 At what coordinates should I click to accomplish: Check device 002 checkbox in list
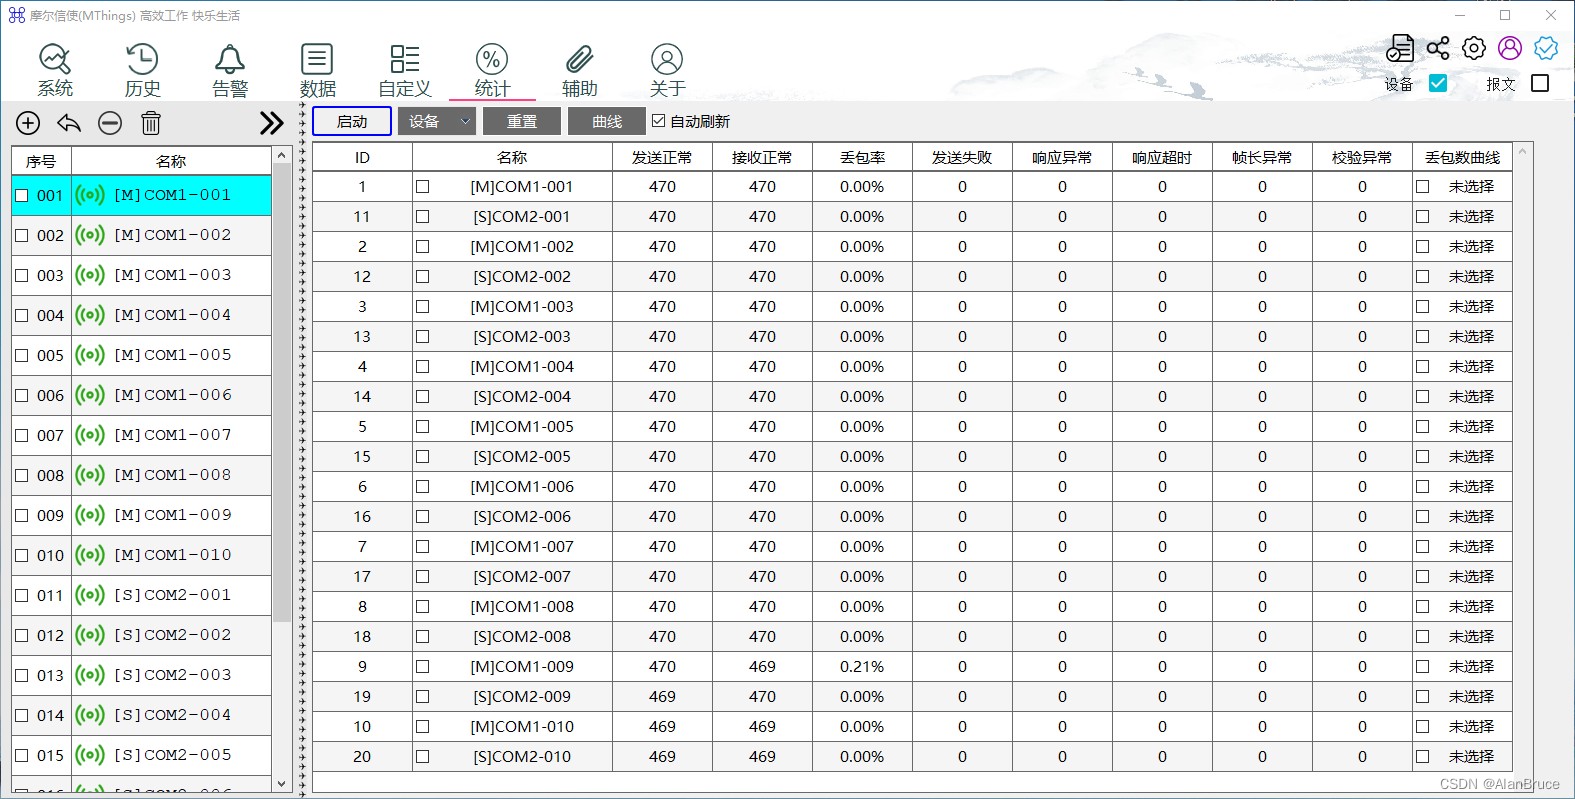(22, 236)
